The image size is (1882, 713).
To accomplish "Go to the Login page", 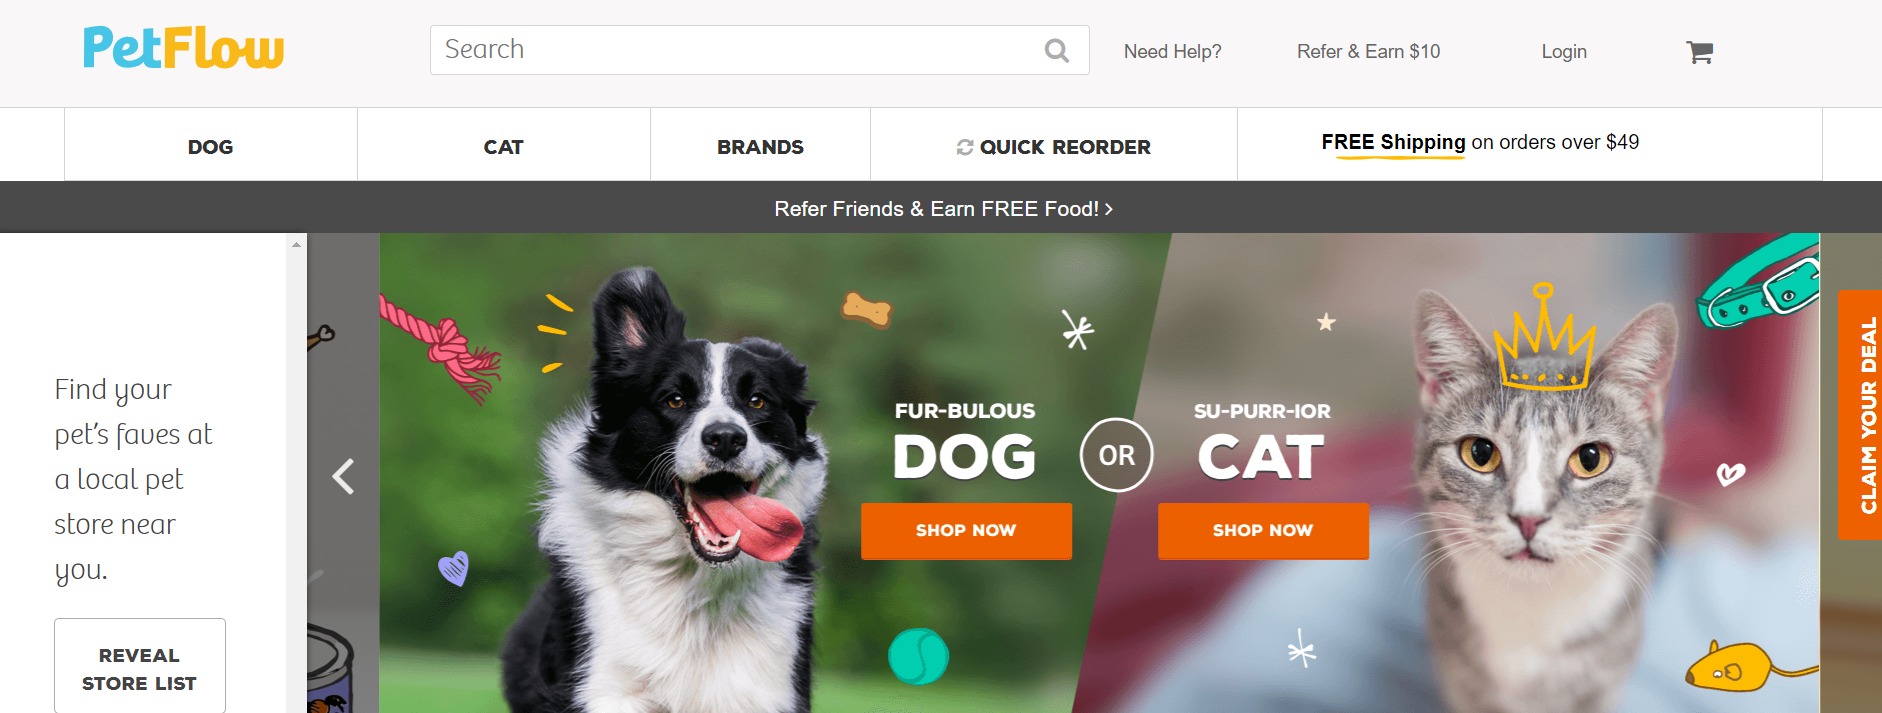I will [x=1564, y=51].
